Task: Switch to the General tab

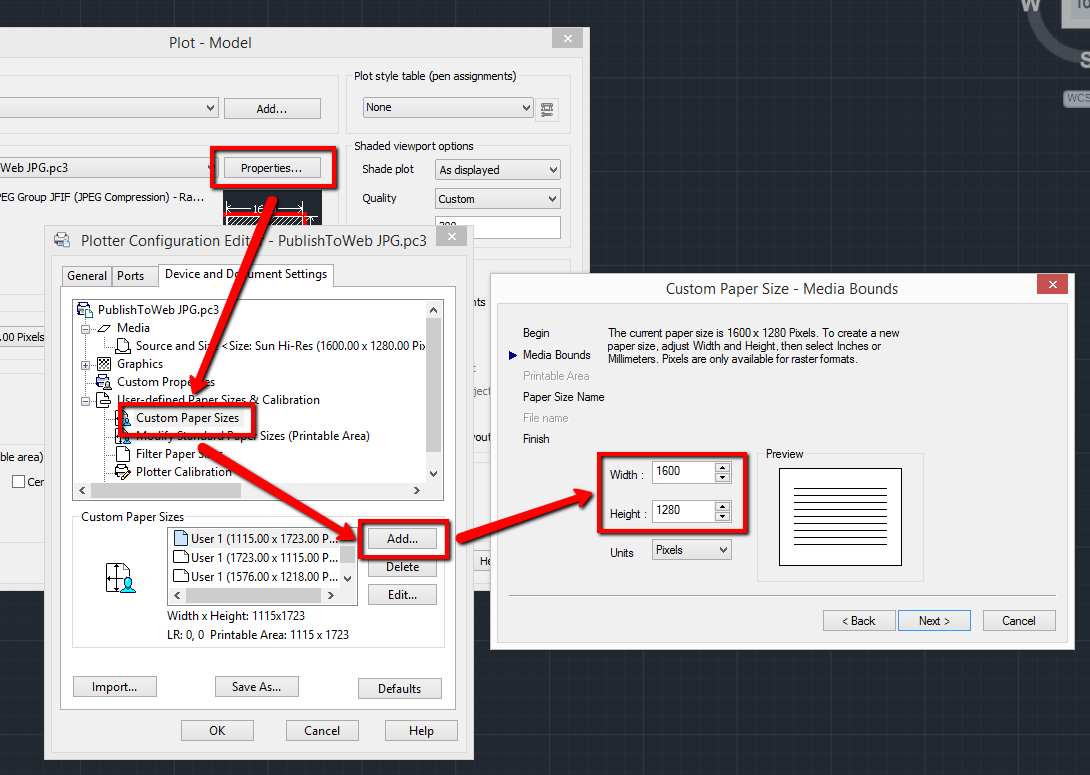Action: tap(87, 276)
